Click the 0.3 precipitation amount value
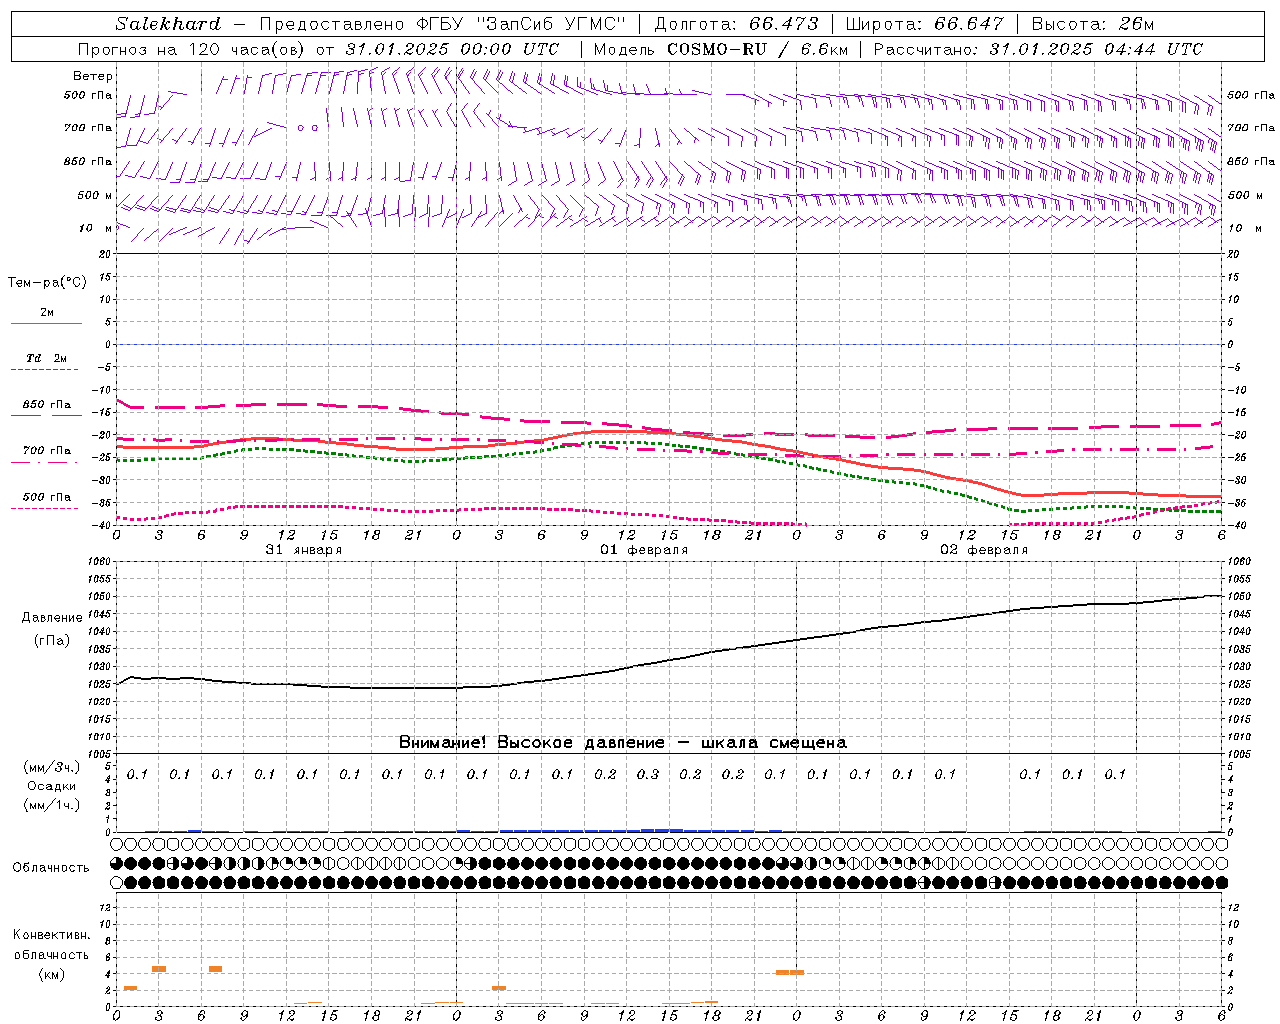The height and width of the screenshot is (1024, 1280). (x=648, y=774)
